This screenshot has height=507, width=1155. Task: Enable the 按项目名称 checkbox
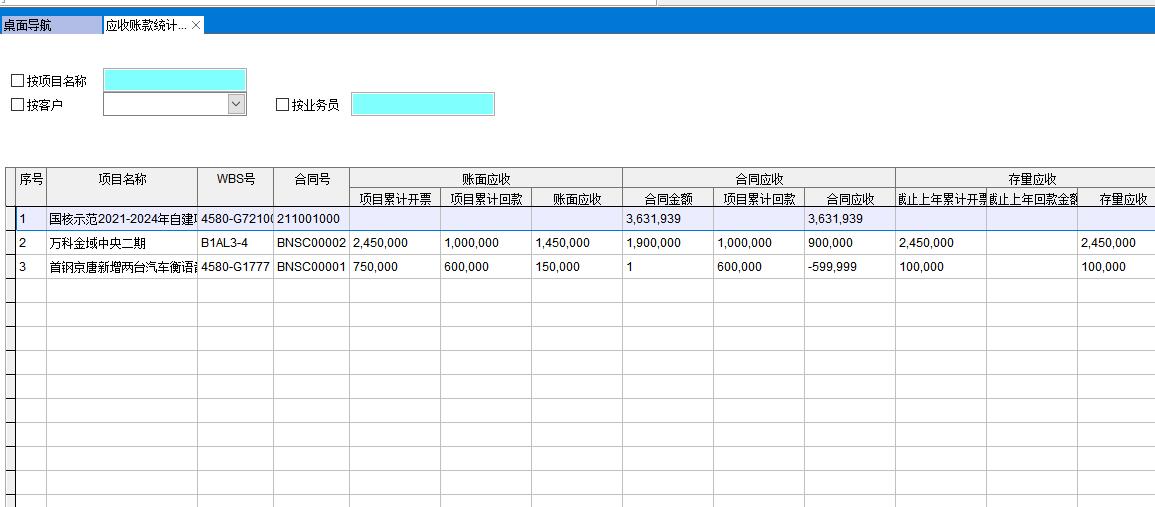(18, 81)
